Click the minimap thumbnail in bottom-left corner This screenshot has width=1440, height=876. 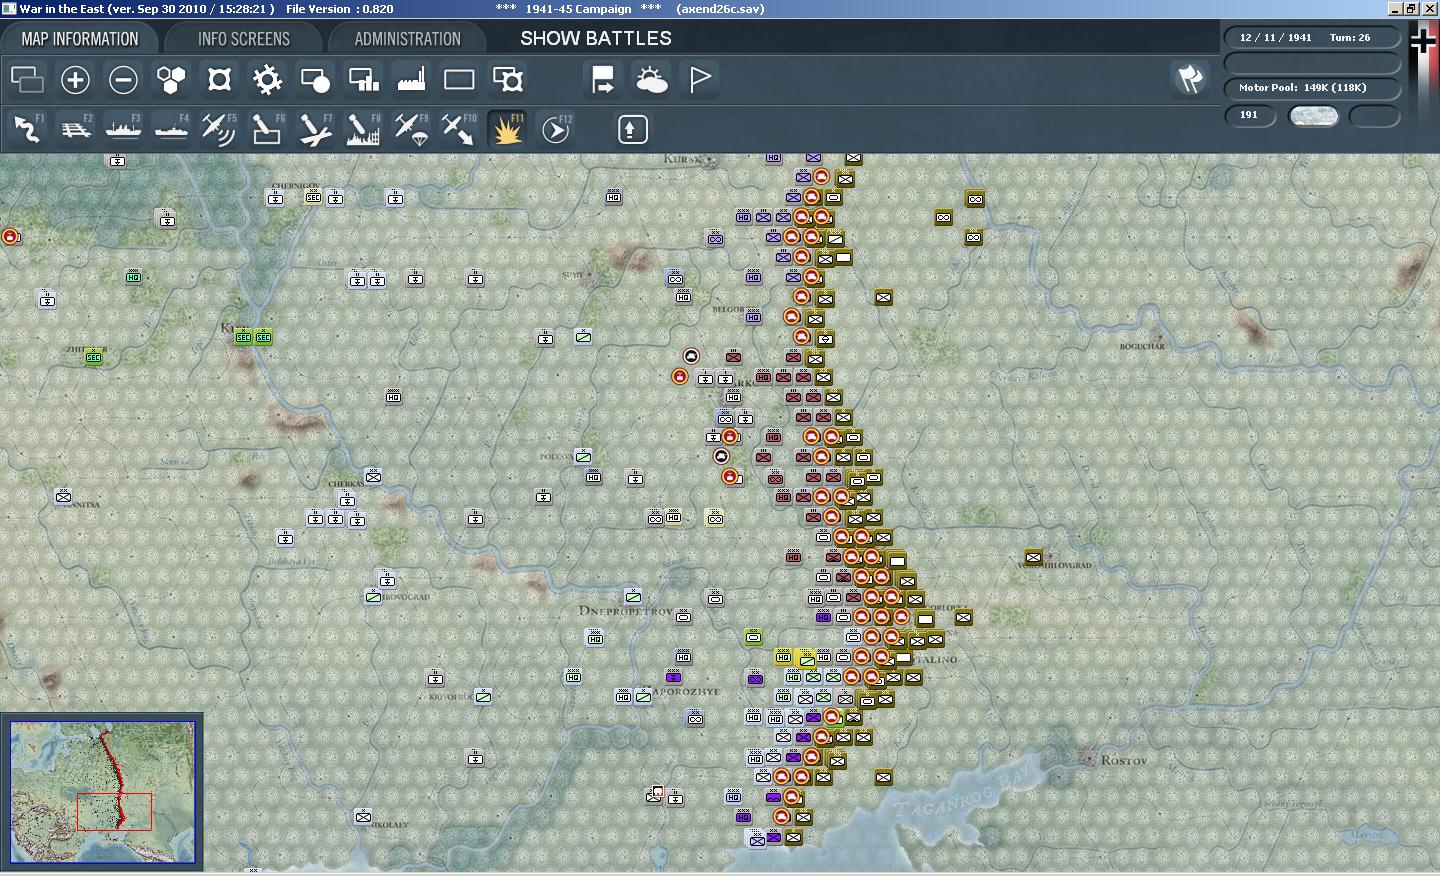(x=102, y=791)
